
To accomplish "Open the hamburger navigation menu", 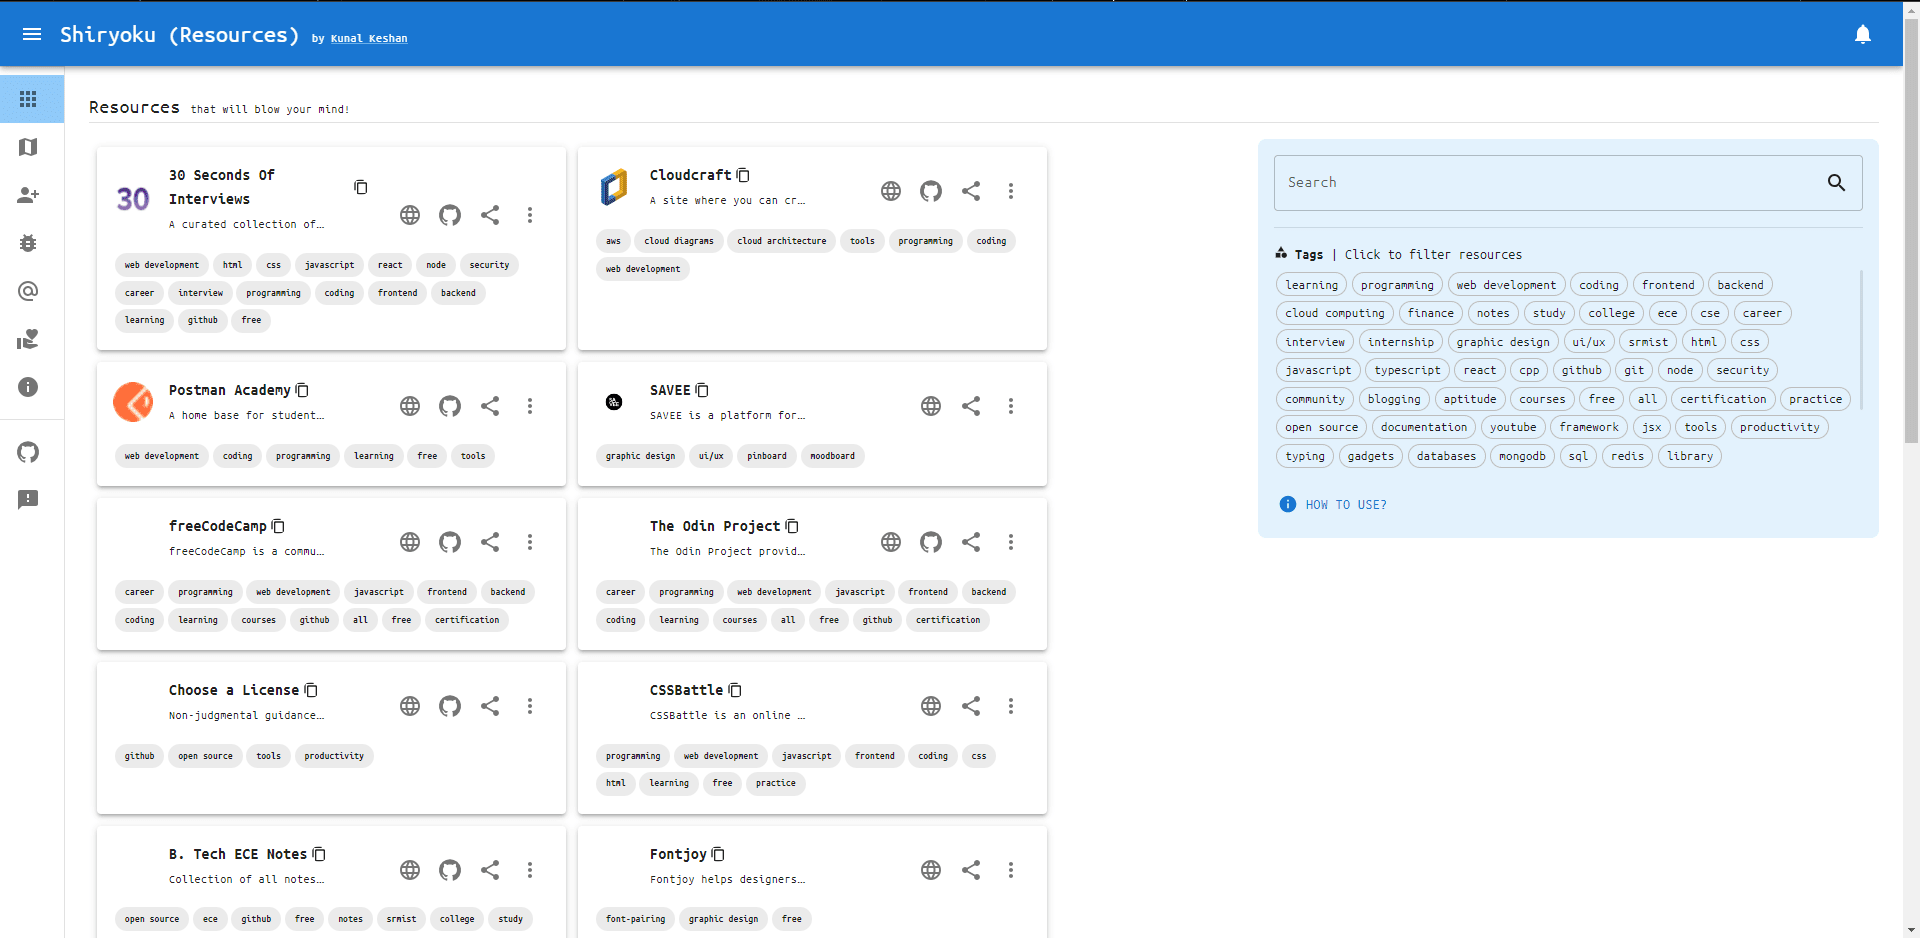I will [x=32, y=34].
